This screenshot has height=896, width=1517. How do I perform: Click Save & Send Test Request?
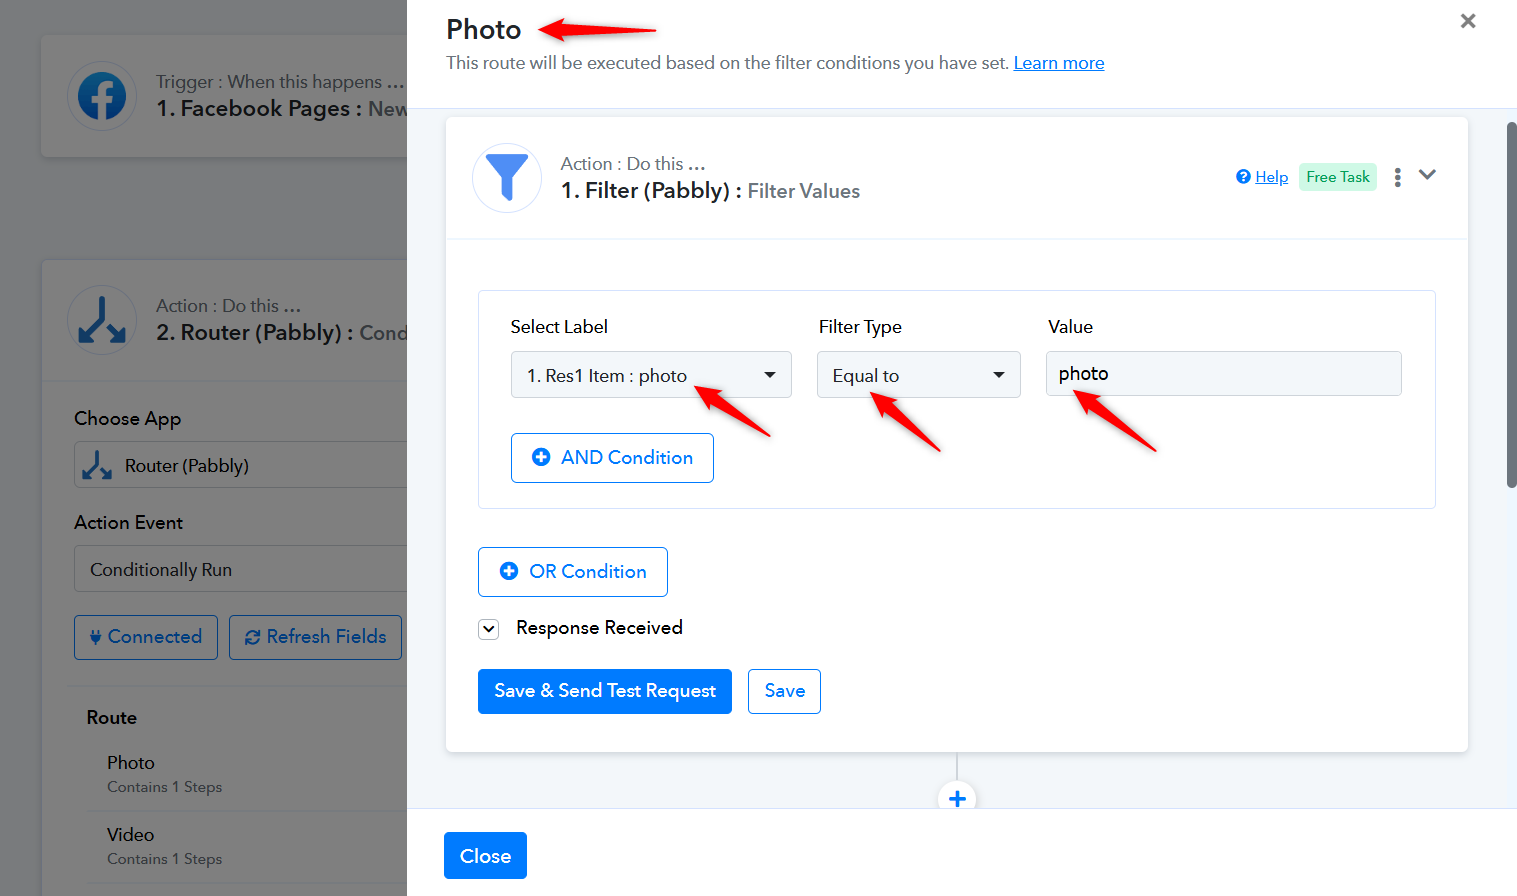[x=604, y=691]
